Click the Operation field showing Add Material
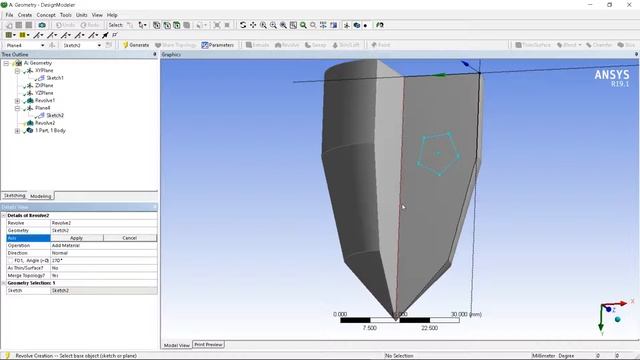Screen dimensions: 640x360 pyautogui.click(x=104, y=246)
